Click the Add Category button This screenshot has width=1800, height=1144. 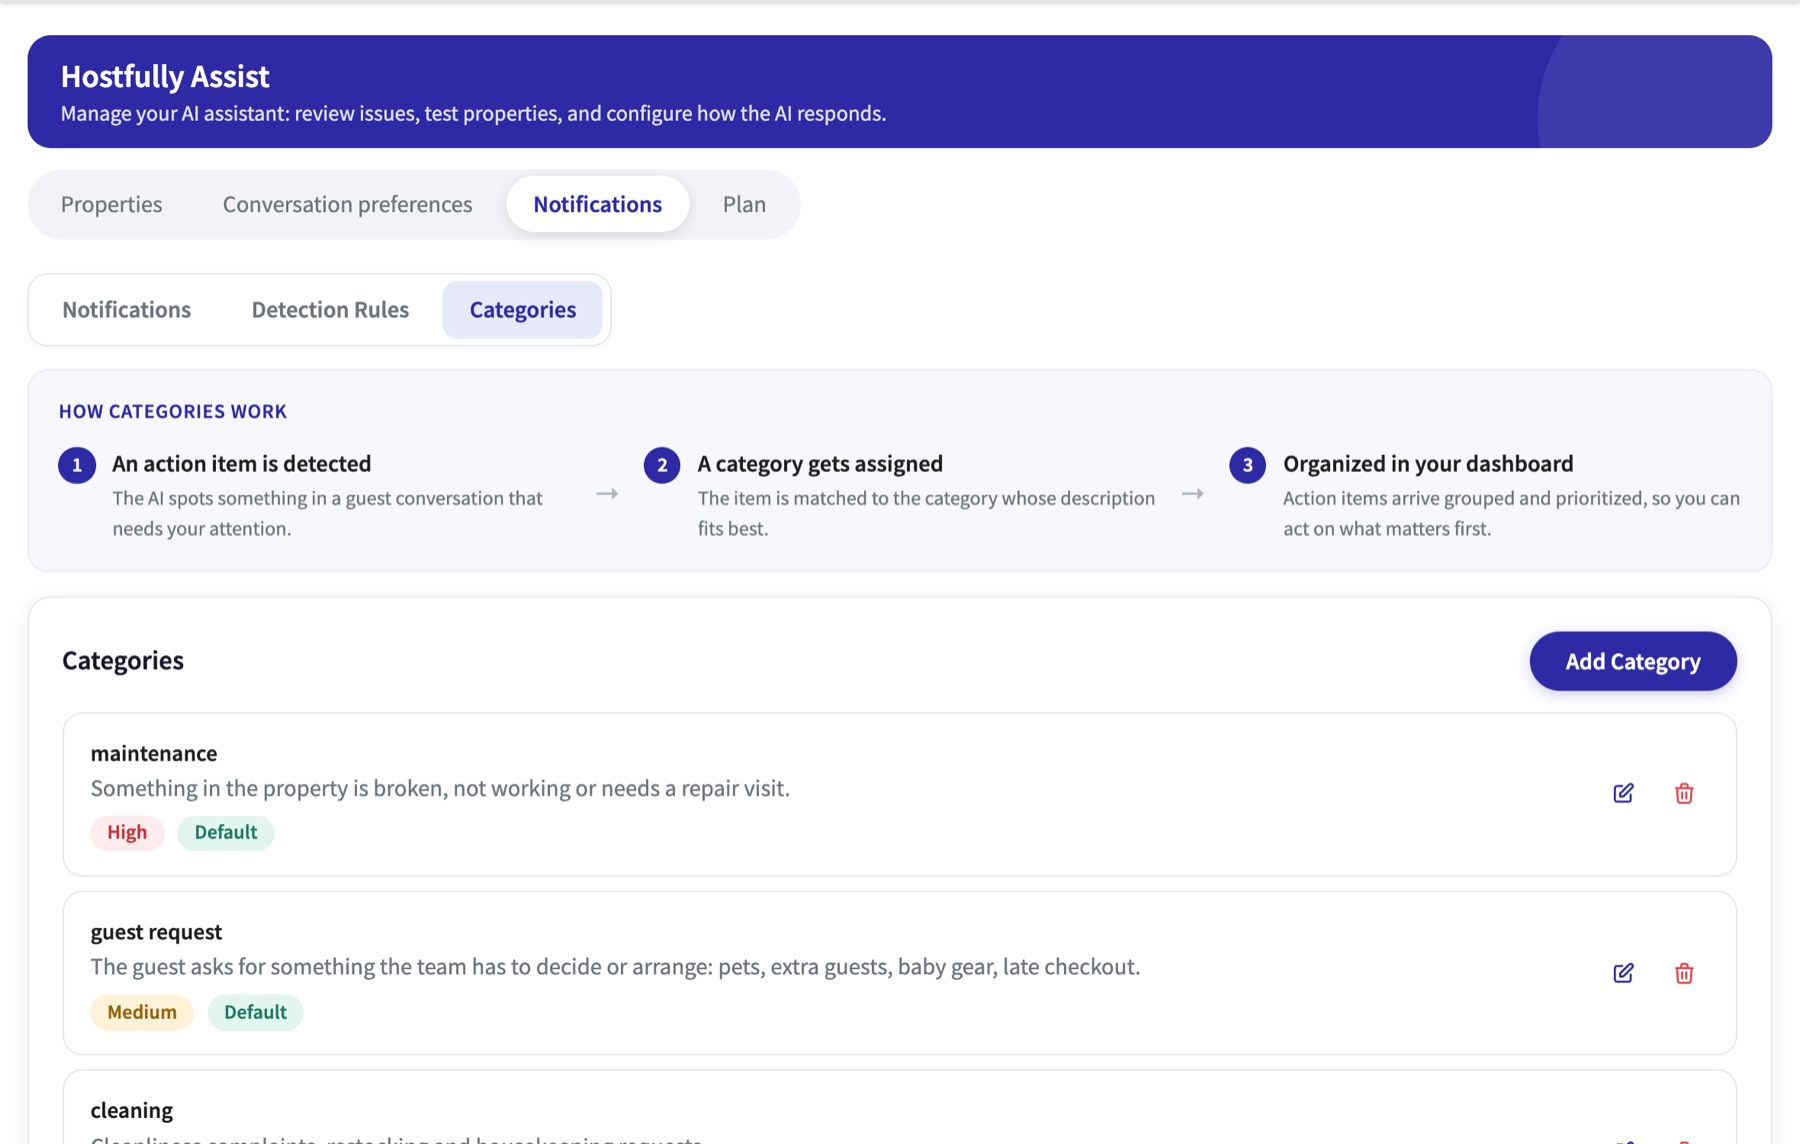click(x=1632, y=661)
